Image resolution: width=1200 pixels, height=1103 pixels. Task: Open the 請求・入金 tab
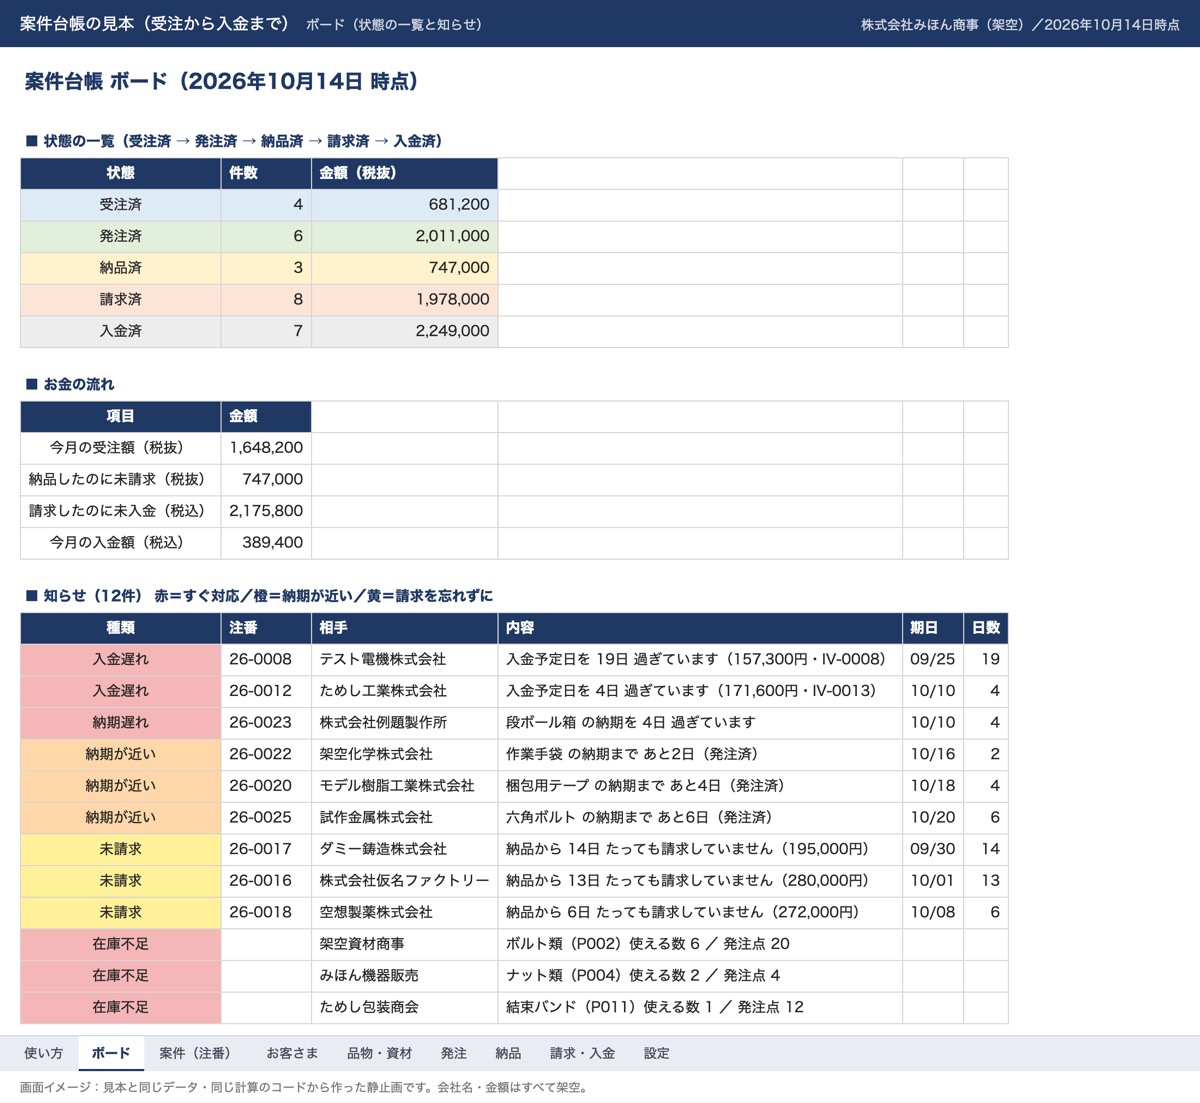(582, 1053)
